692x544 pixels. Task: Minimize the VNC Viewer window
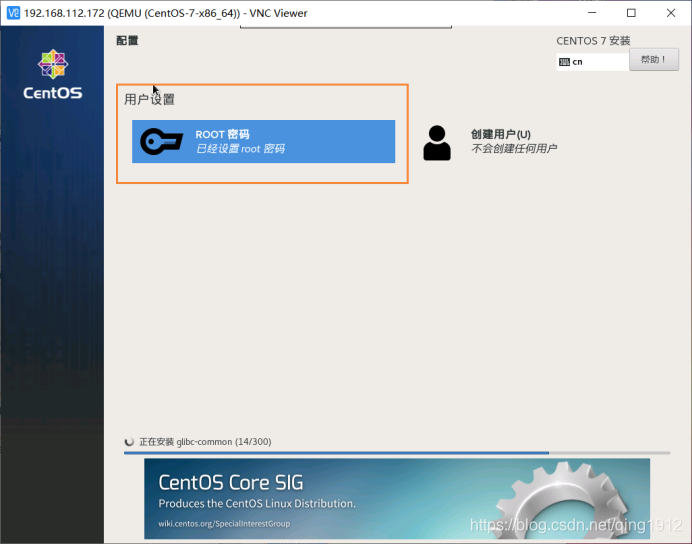(592, 13)
